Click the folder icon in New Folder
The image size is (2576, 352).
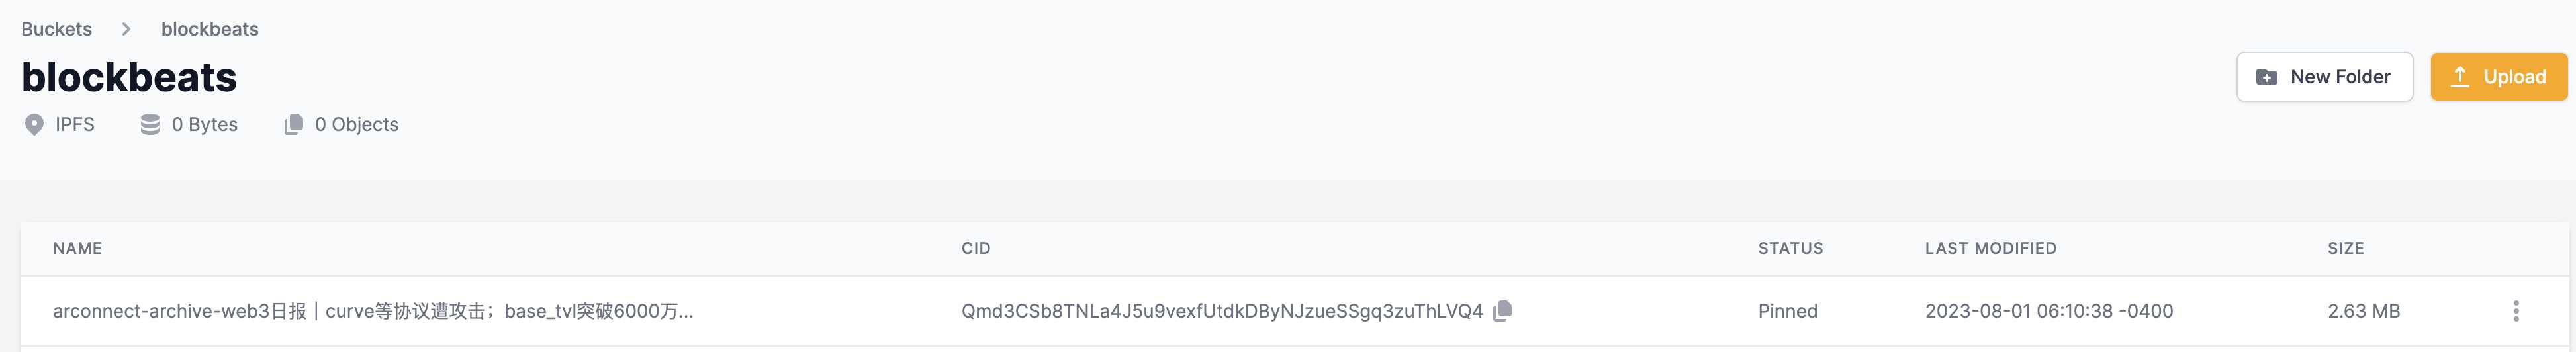[x=2267, y=77]
